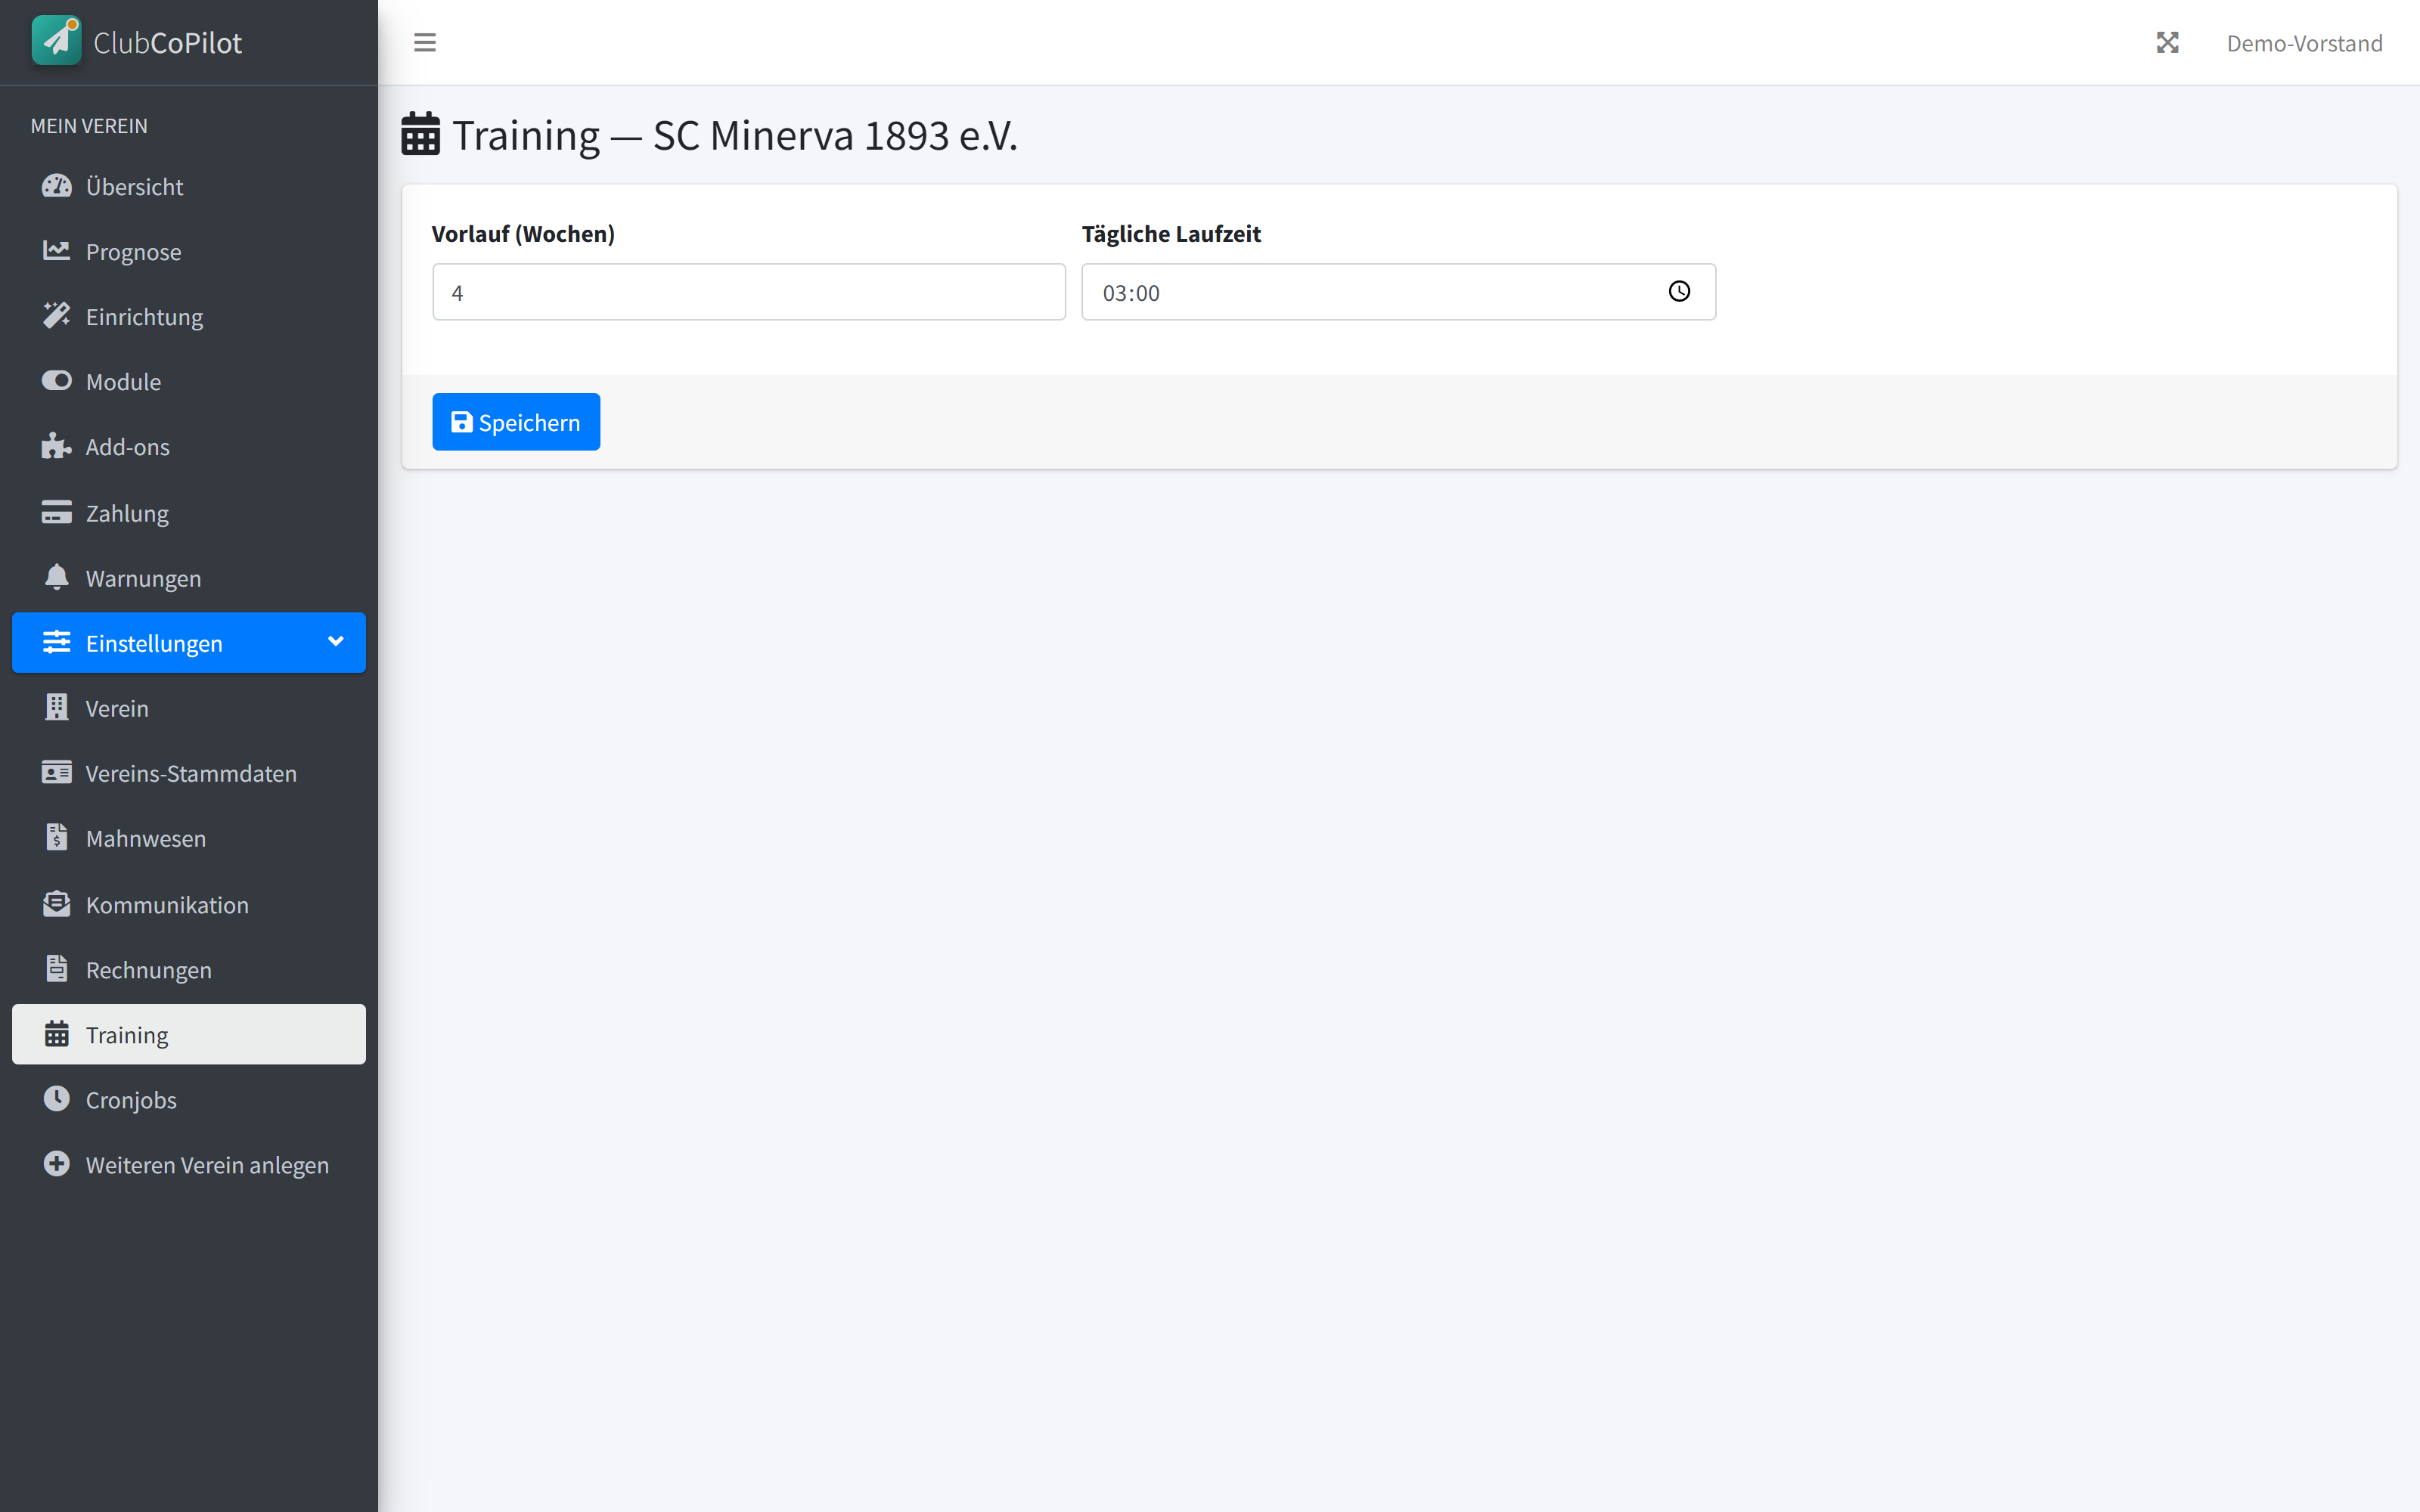Click the Tägliche Laufzeit time field
This screenshot has height=1512, width=2420.
point(1398,292)
